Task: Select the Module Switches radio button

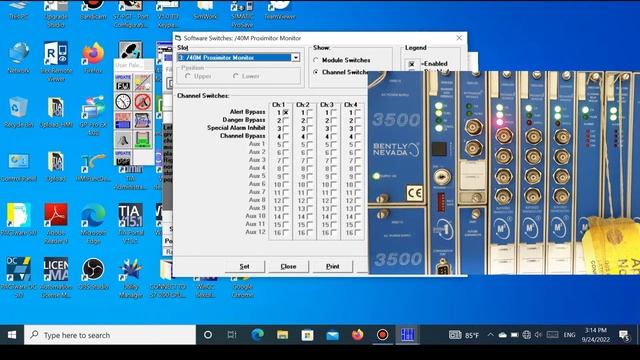Action: [x=316, y=60]
